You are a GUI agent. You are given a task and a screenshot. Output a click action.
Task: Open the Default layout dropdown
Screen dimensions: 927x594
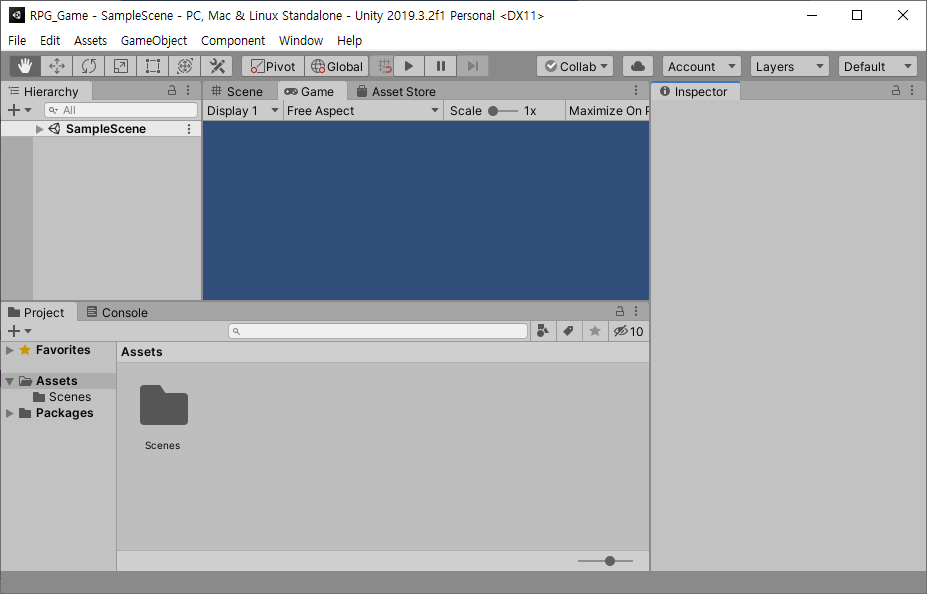click(x=878, y=66)
